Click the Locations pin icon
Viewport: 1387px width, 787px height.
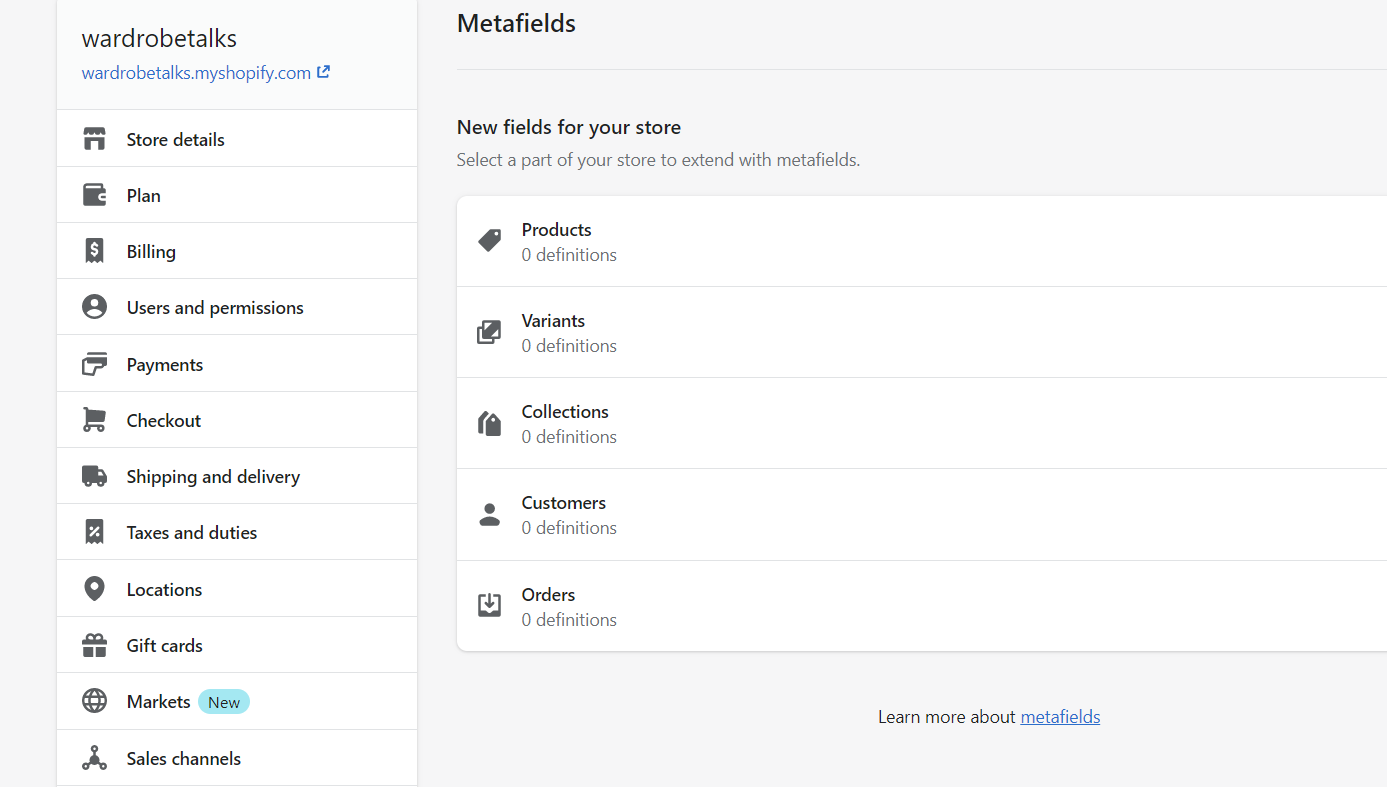coord(94,589)
